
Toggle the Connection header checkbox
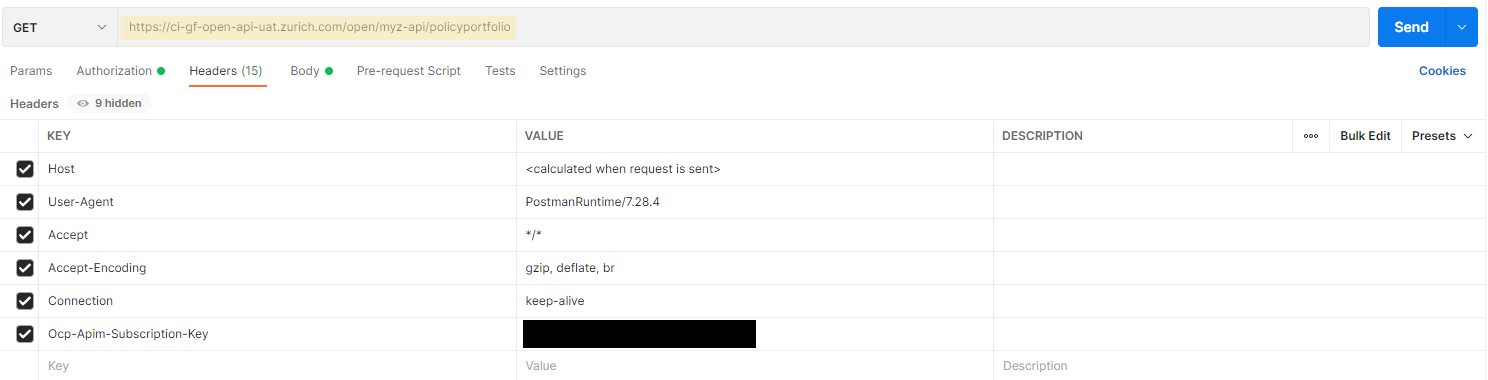25,301
